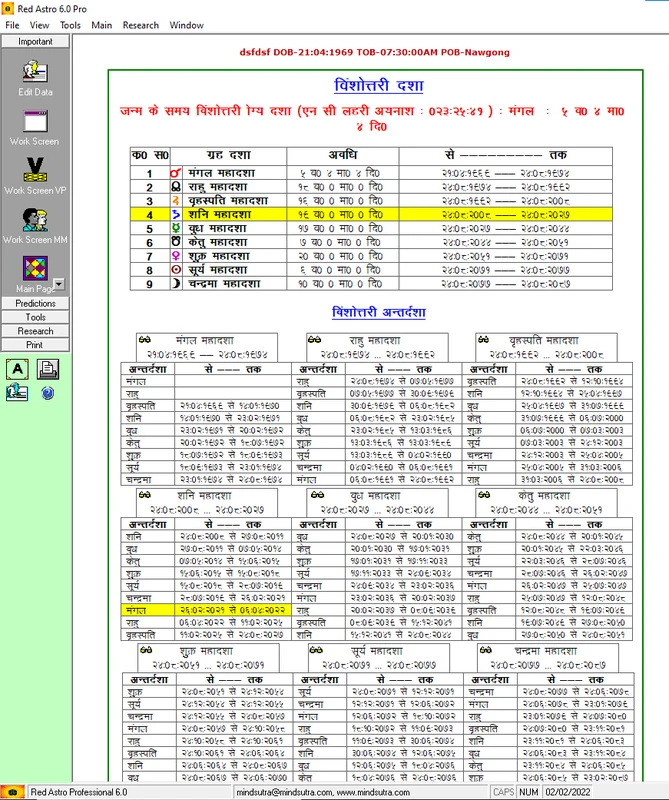Click the CAPS indicator in status bar
Viewport: 669px width, 800px height.
[x=503, y=792]
